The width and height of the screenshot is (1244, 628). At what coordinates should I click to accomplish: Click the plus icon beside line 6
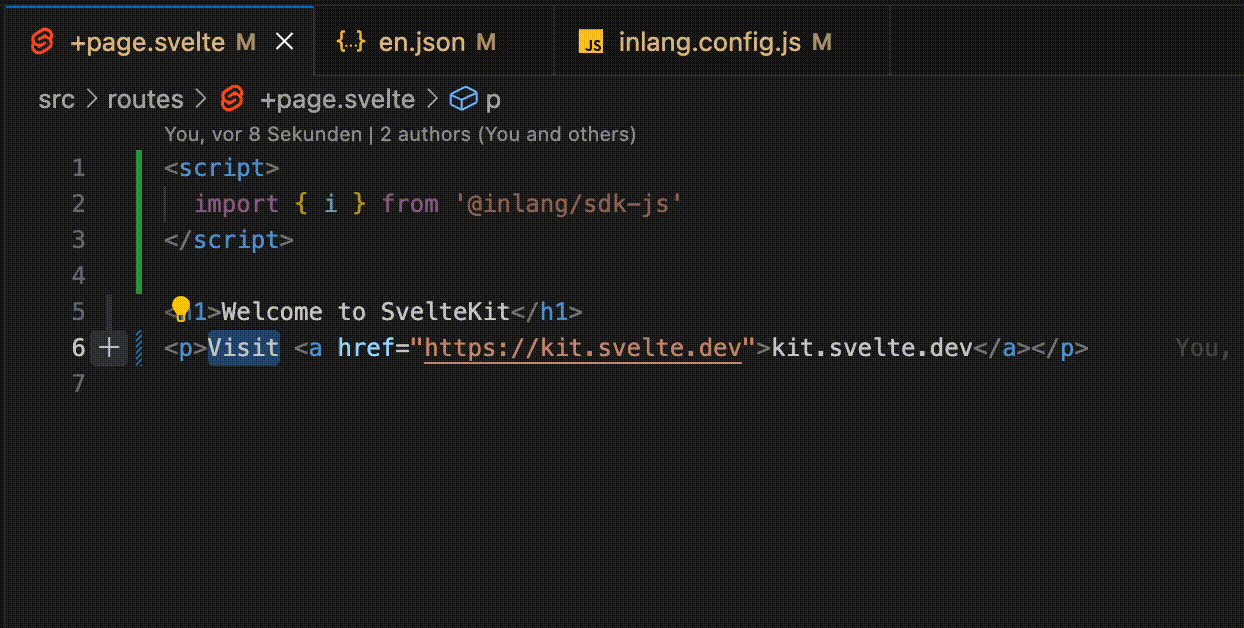109,348
